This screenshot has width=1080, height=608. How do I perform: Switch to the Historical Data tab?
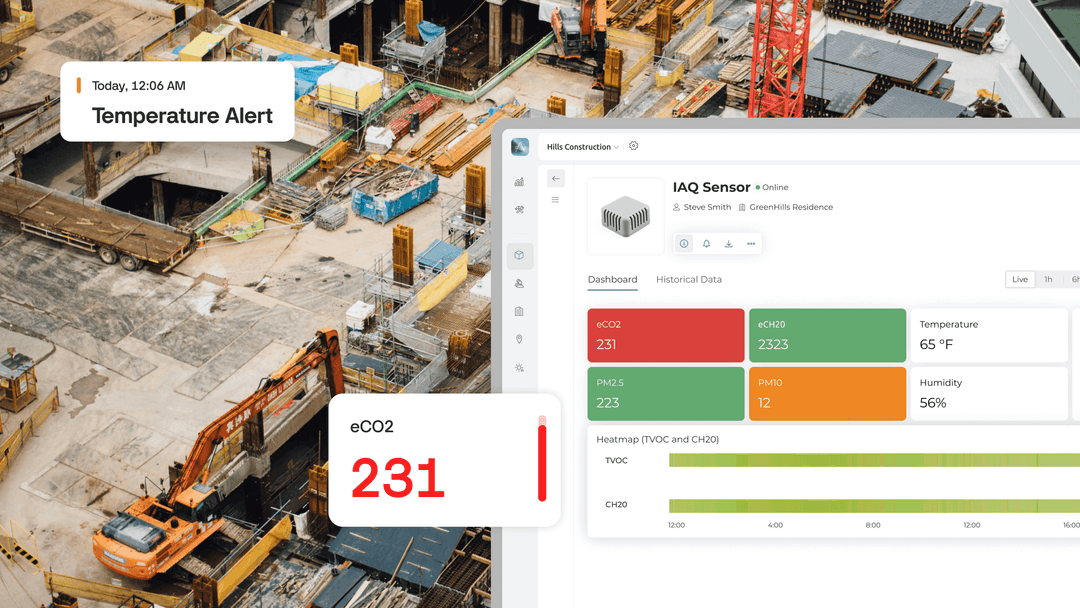coord(689,280)
